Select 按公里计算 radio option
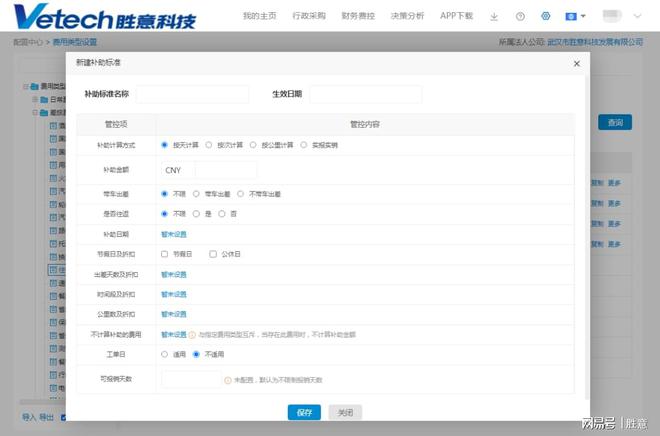Screen dimensions: 660x436 point(253,145)
